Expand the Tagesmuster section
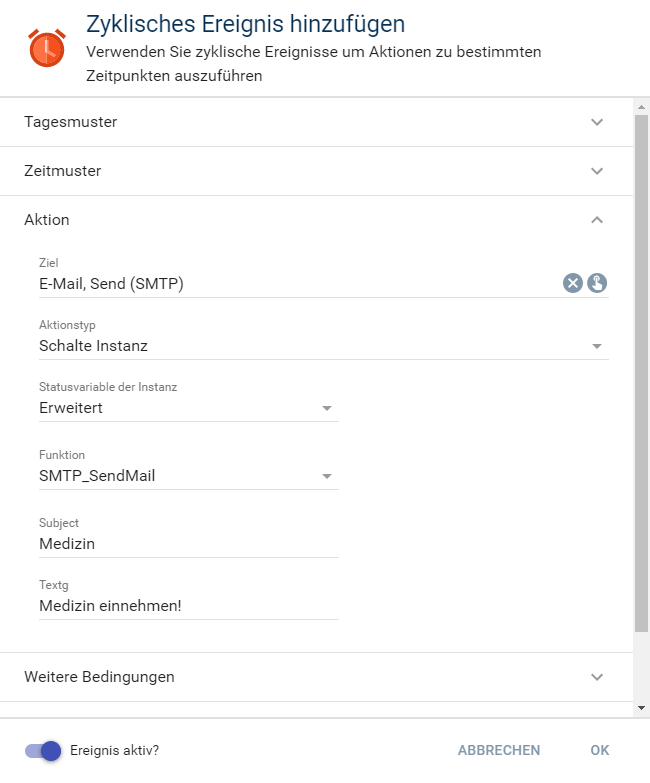Screen dimensions: 650x783 [x=597, y=122]
